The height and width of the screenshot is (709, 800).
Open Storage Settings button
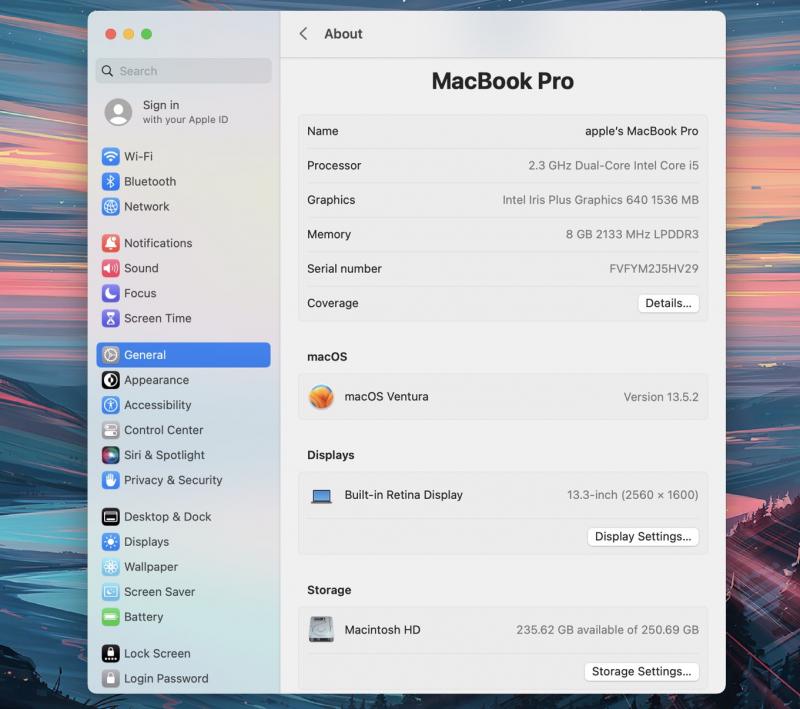coord(641,671)
